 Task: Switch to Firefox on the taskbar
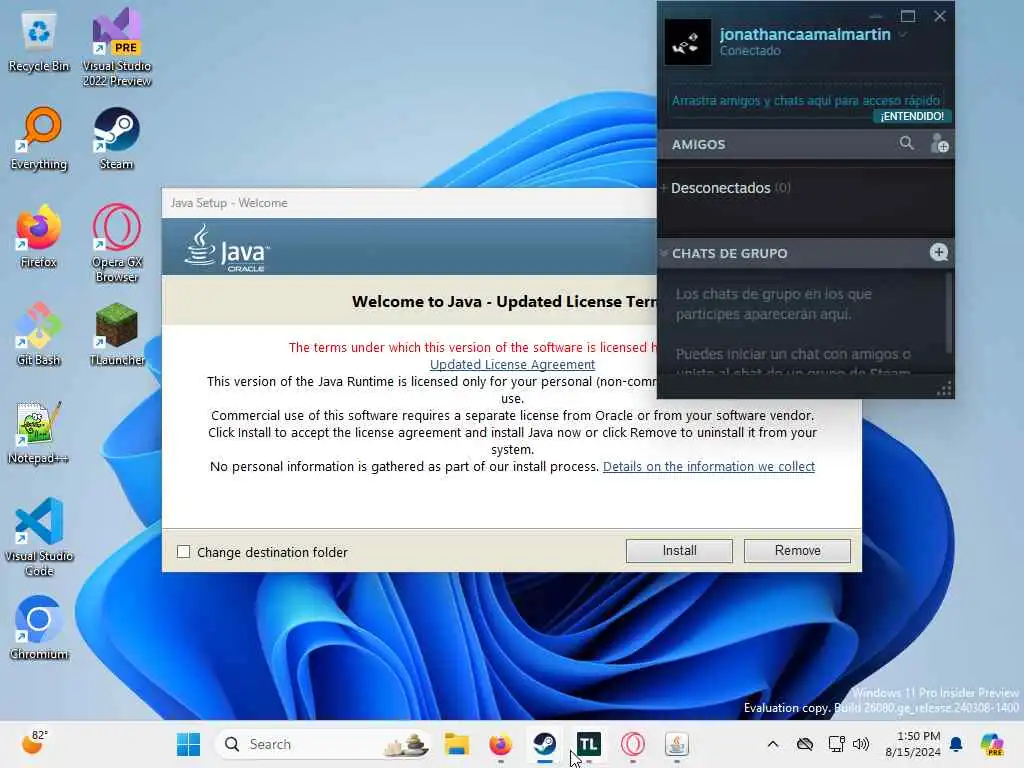pyautogui.click(x=500, y=744)
